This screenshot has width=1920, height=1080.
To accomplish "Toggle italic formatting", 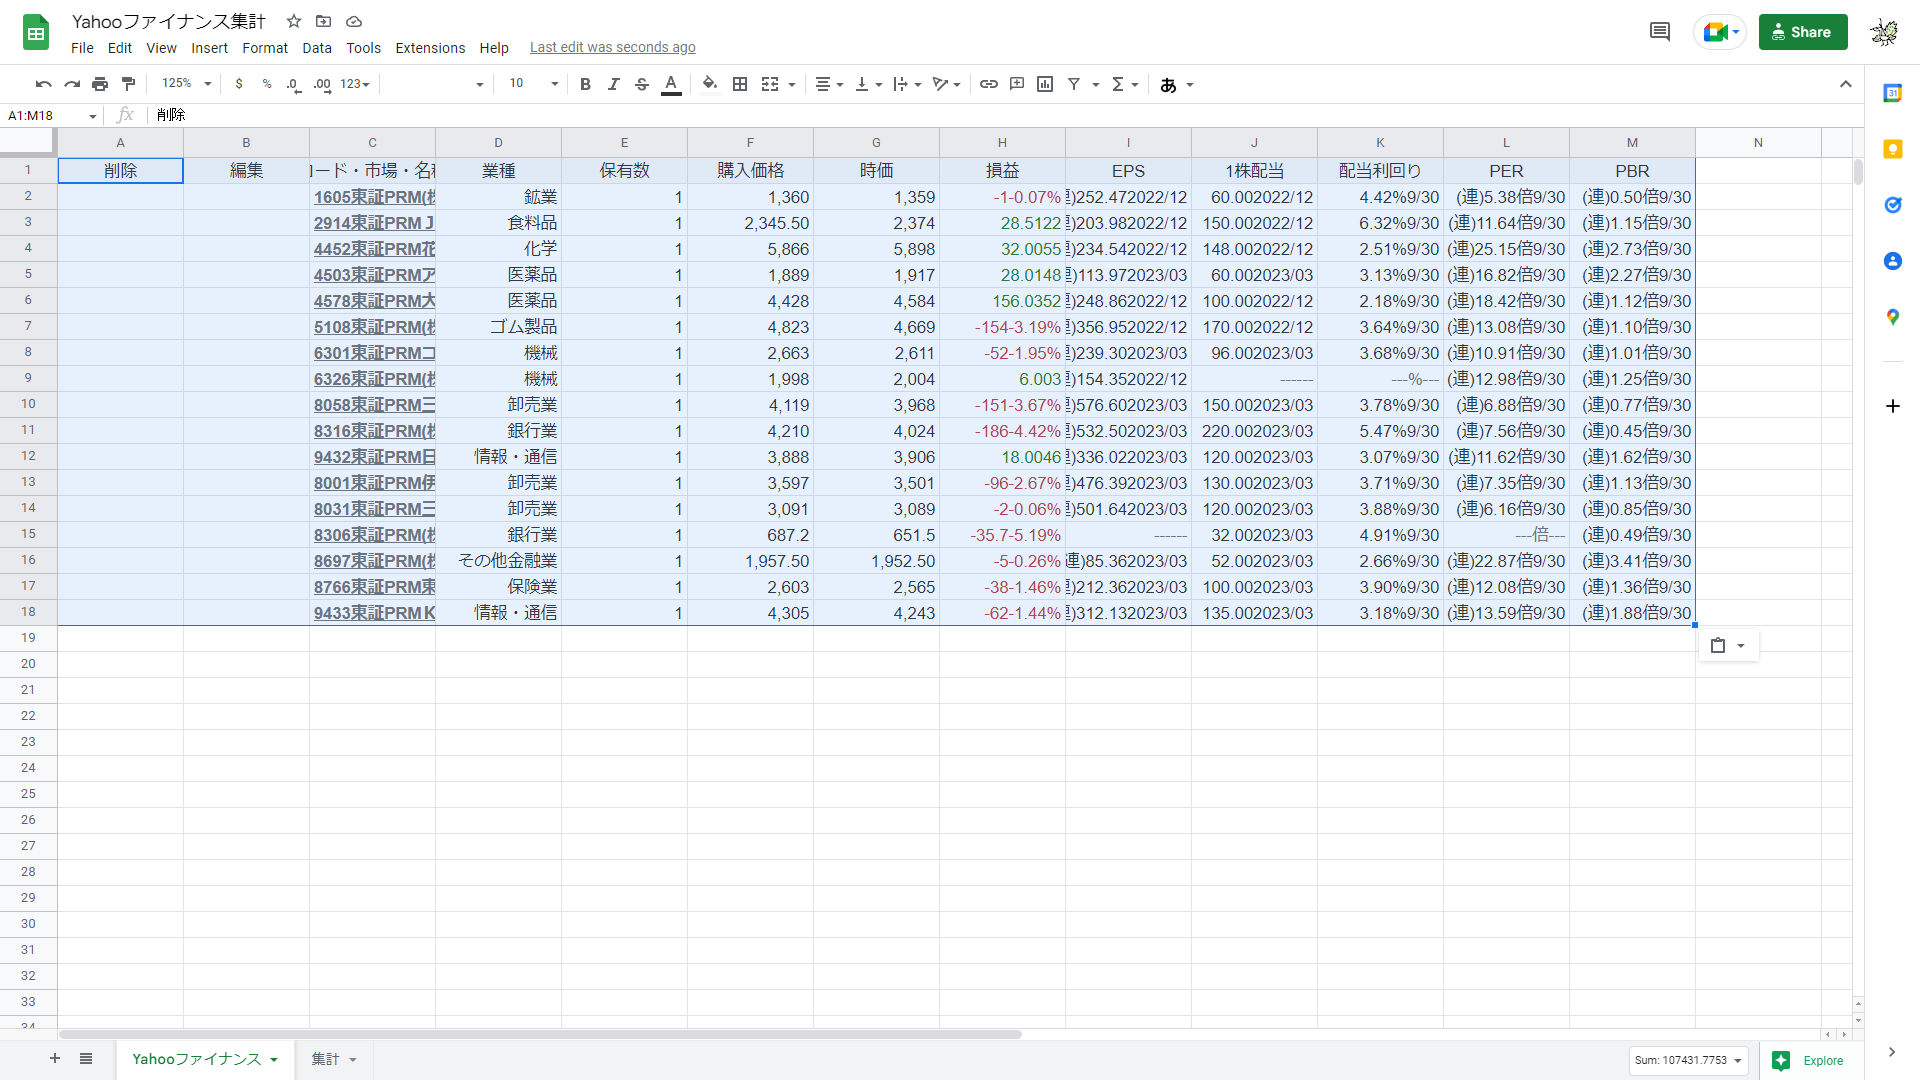I will click(613, 84).
